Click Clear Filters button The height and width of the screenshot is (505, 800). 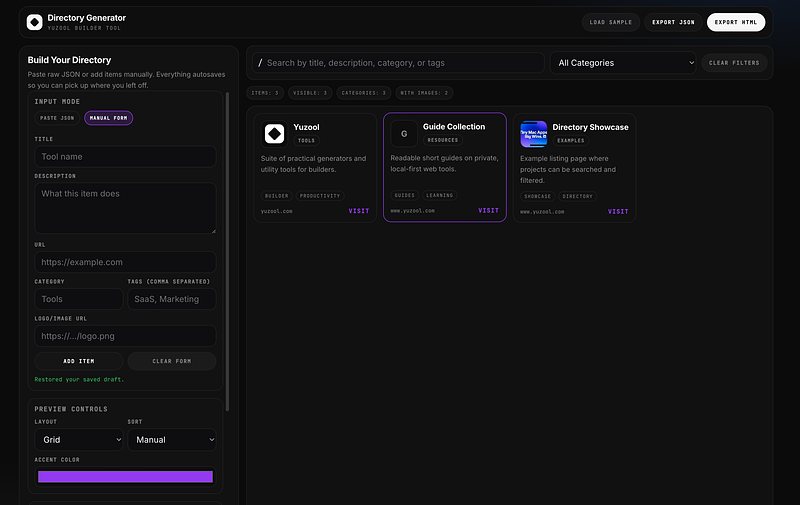pyautogui.click(x=734, y=63)
